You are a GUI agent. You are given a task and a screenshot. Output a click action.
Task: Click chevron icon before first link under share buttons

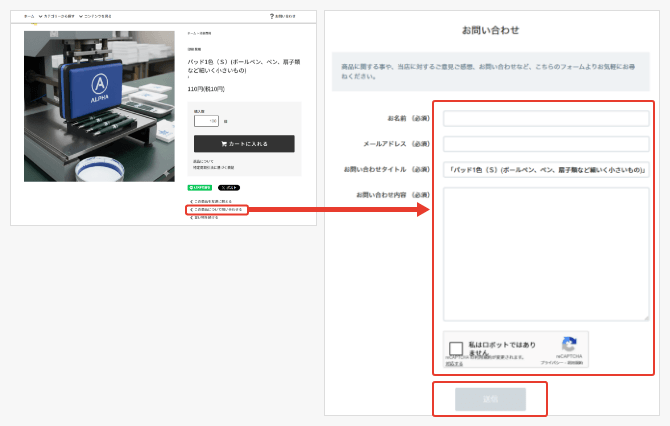tap(191, 201)
